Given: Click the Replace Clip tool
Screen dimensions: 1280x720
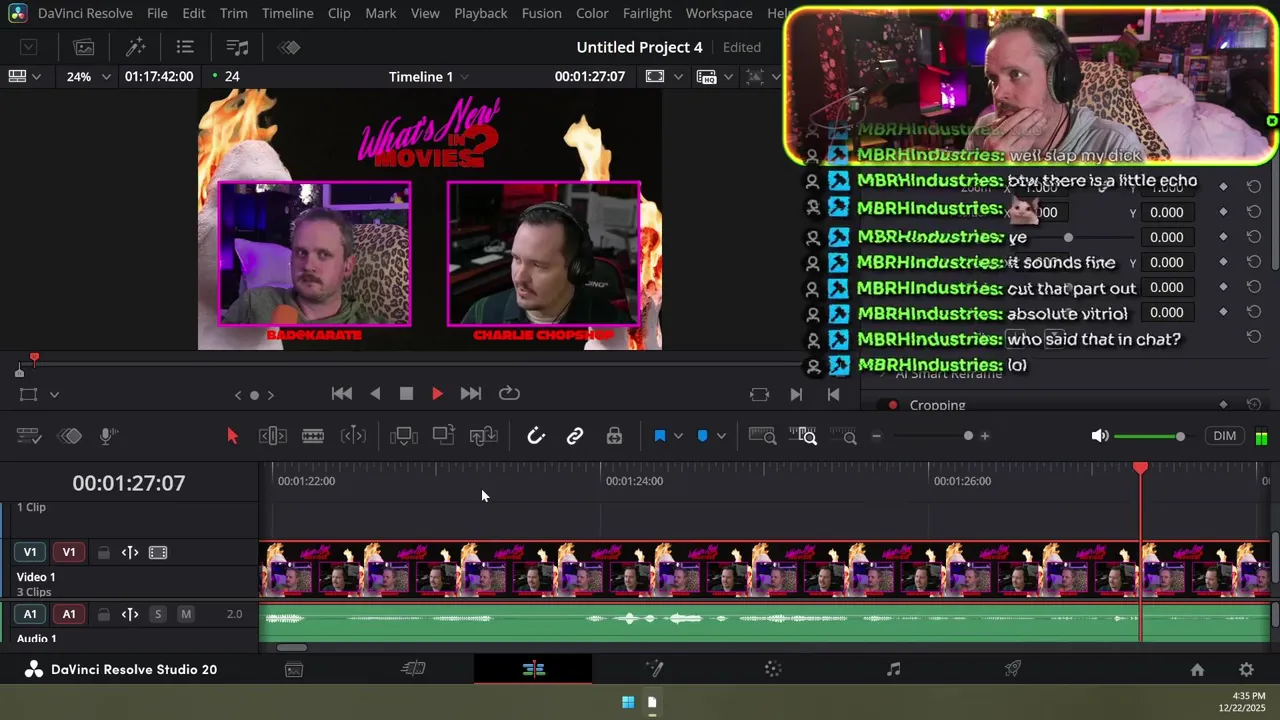Looking at the screenshot, I should click(x=483, y=436).
